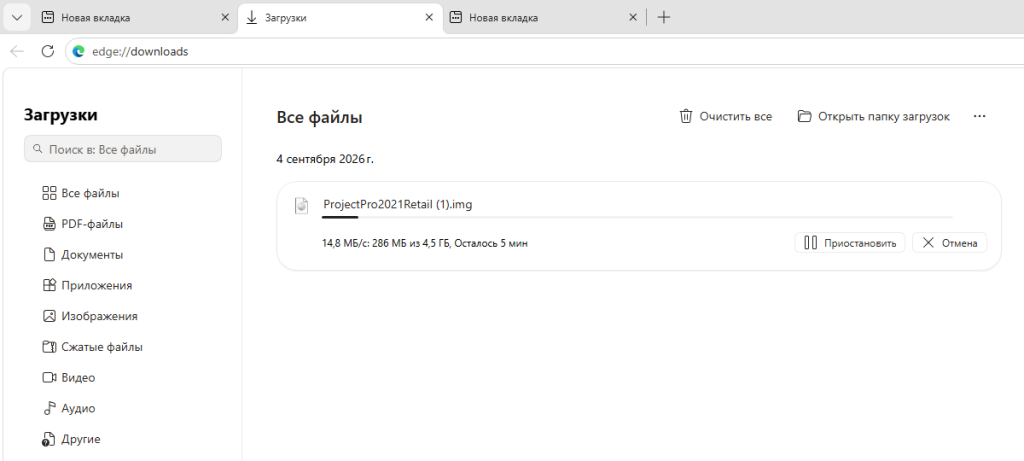Click the Другие file icon
Image resolution: width=1024 pixels, height=461 pixels.
[x=48, y=439]
